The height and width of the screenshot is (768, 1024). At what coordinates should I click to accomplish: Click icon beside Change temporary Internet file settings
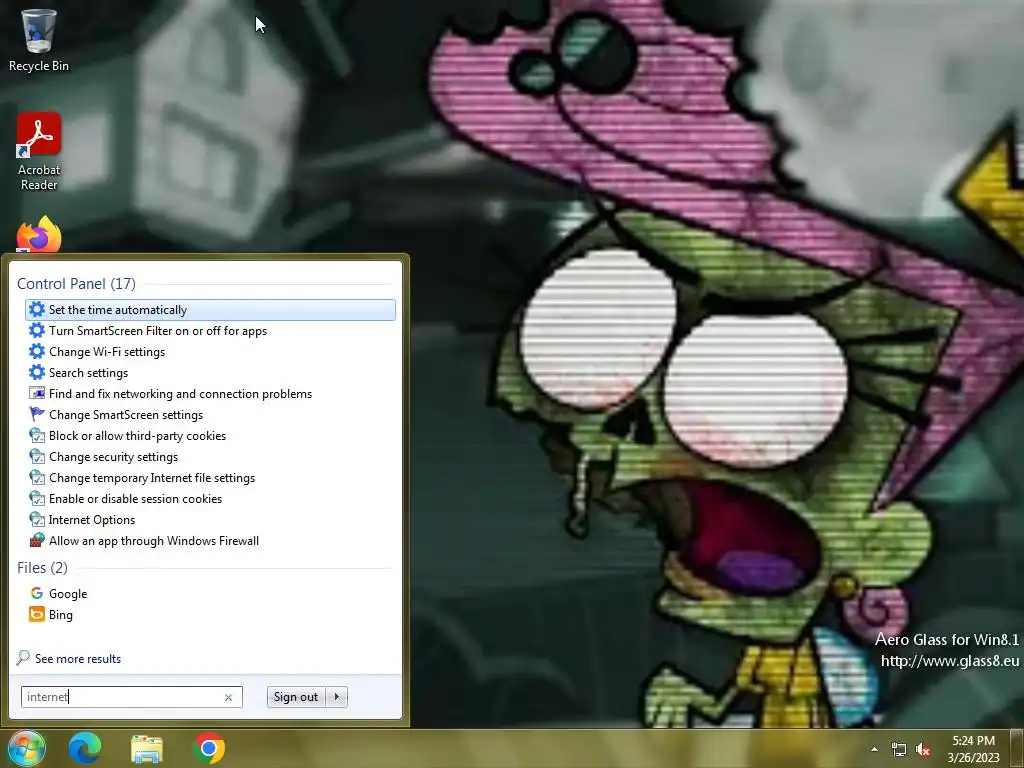(37, 477)
